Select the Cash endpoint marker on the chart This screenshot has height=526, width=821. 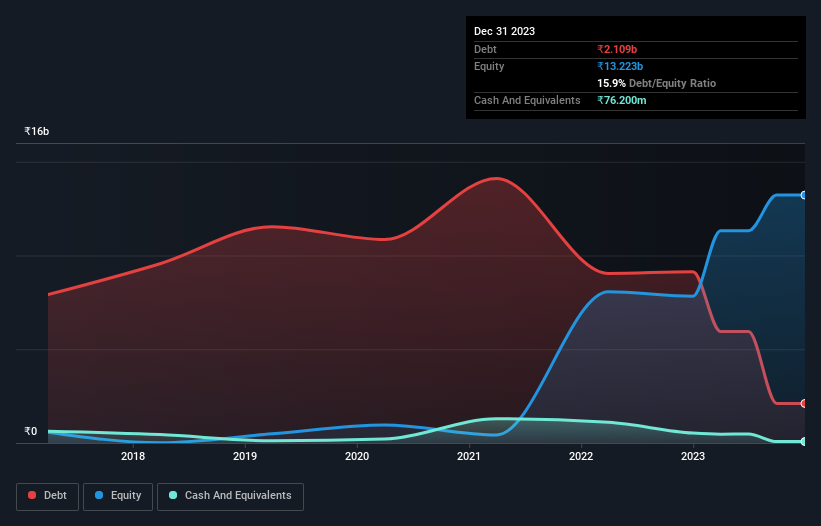coord(803,441)
